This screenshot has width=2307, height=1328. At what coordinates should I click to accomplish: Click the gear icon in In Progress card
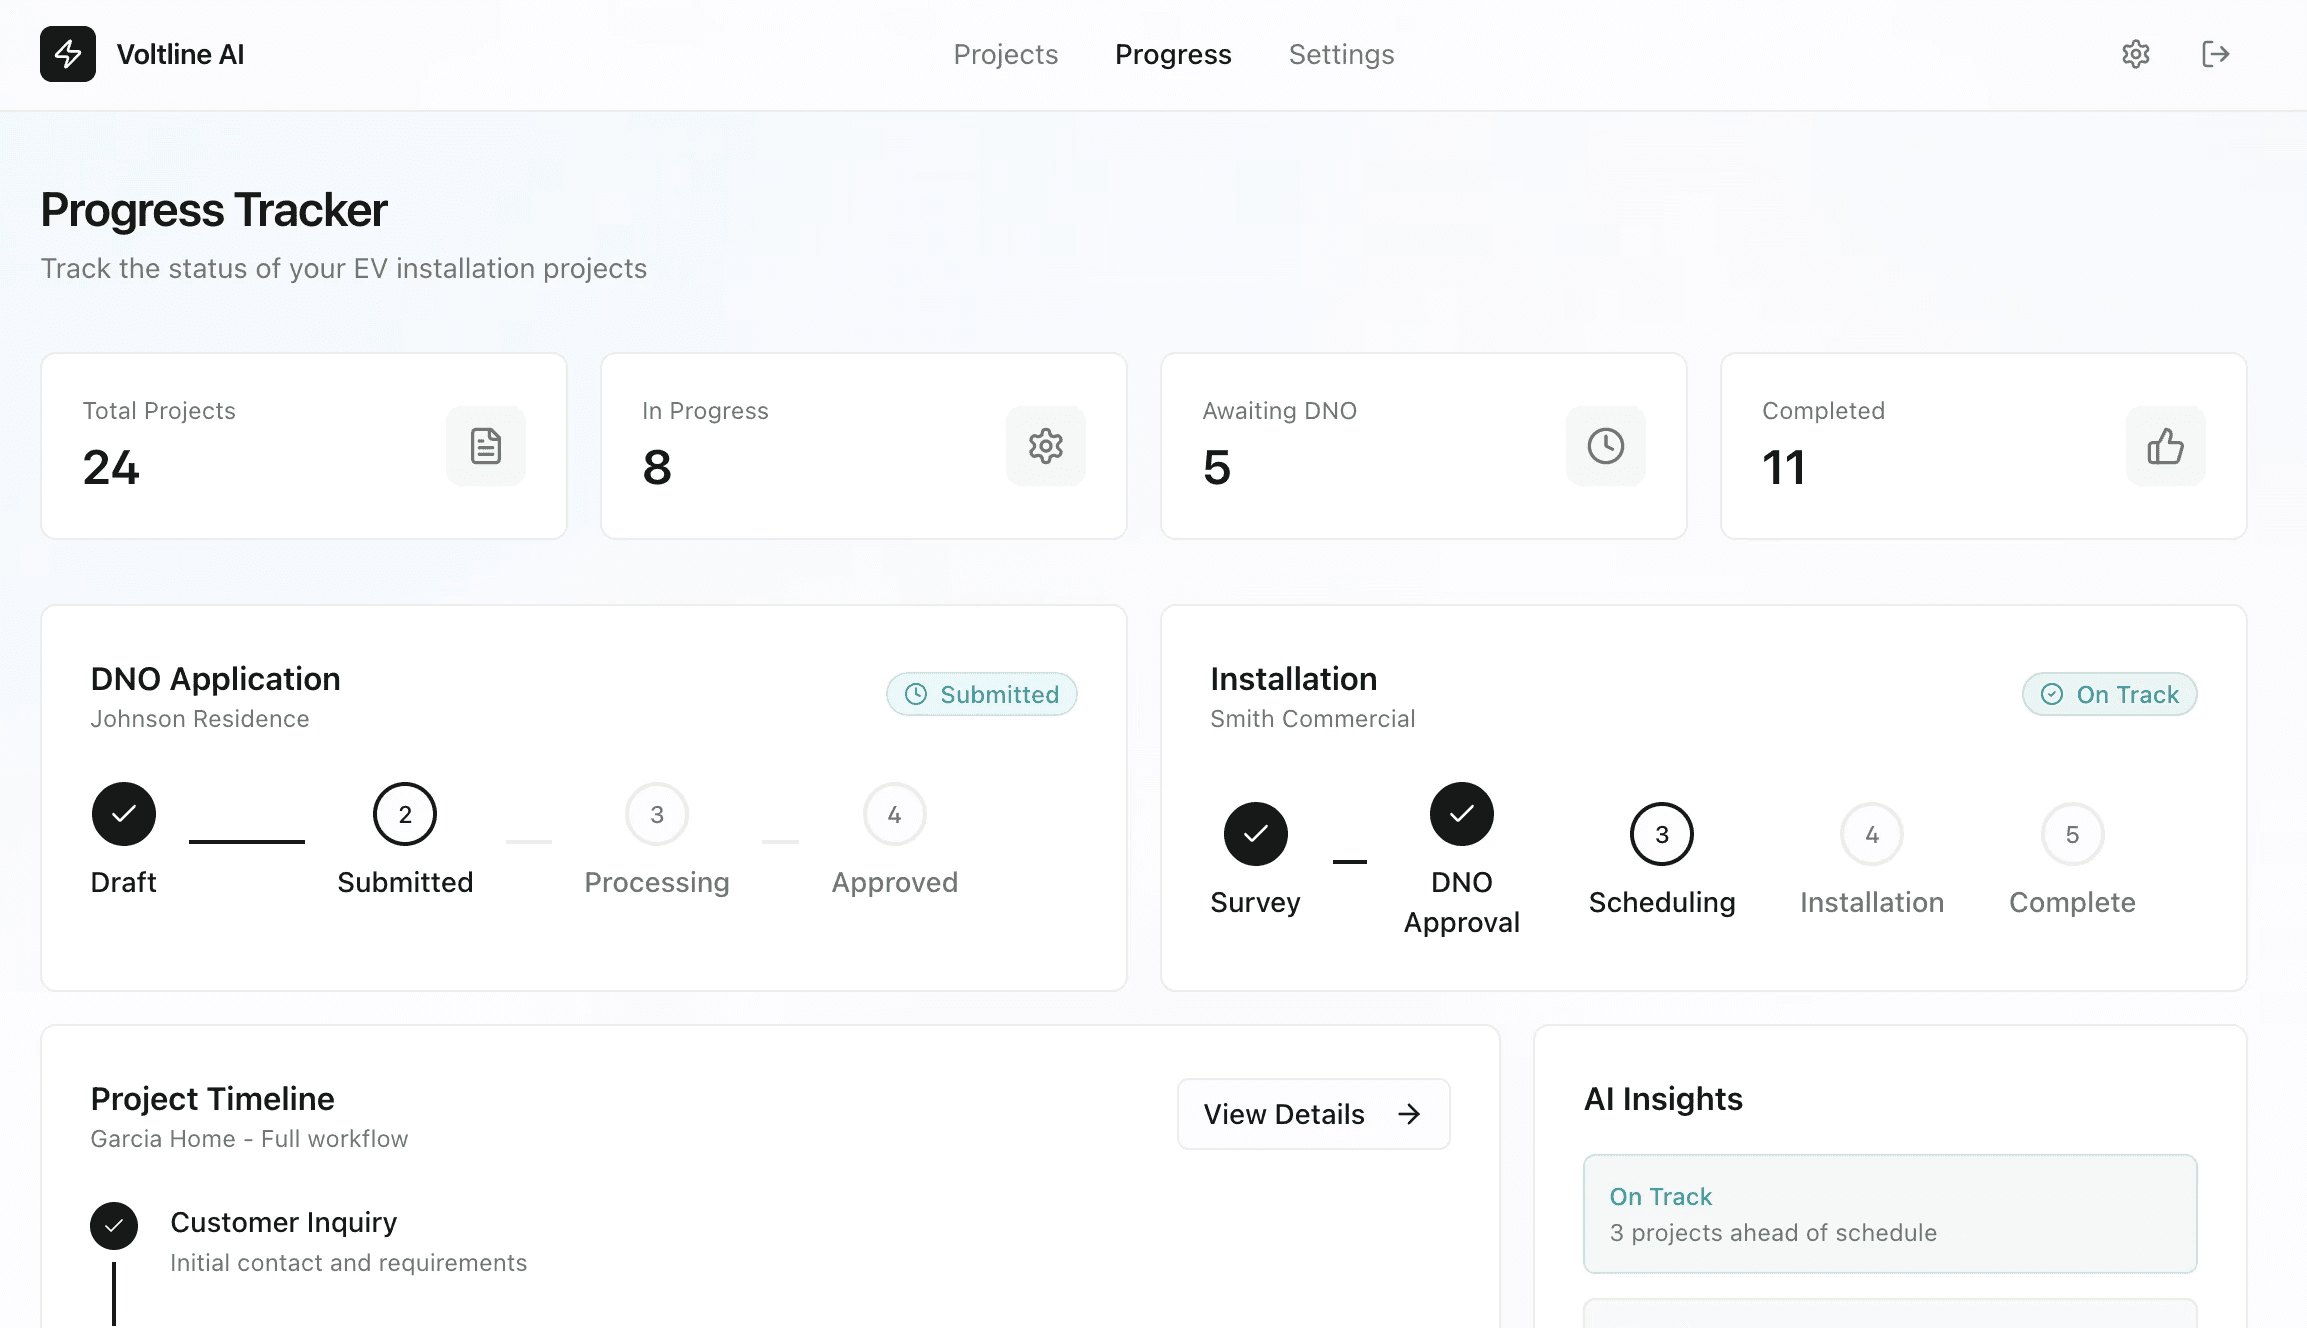click(x=1045, y=446)
